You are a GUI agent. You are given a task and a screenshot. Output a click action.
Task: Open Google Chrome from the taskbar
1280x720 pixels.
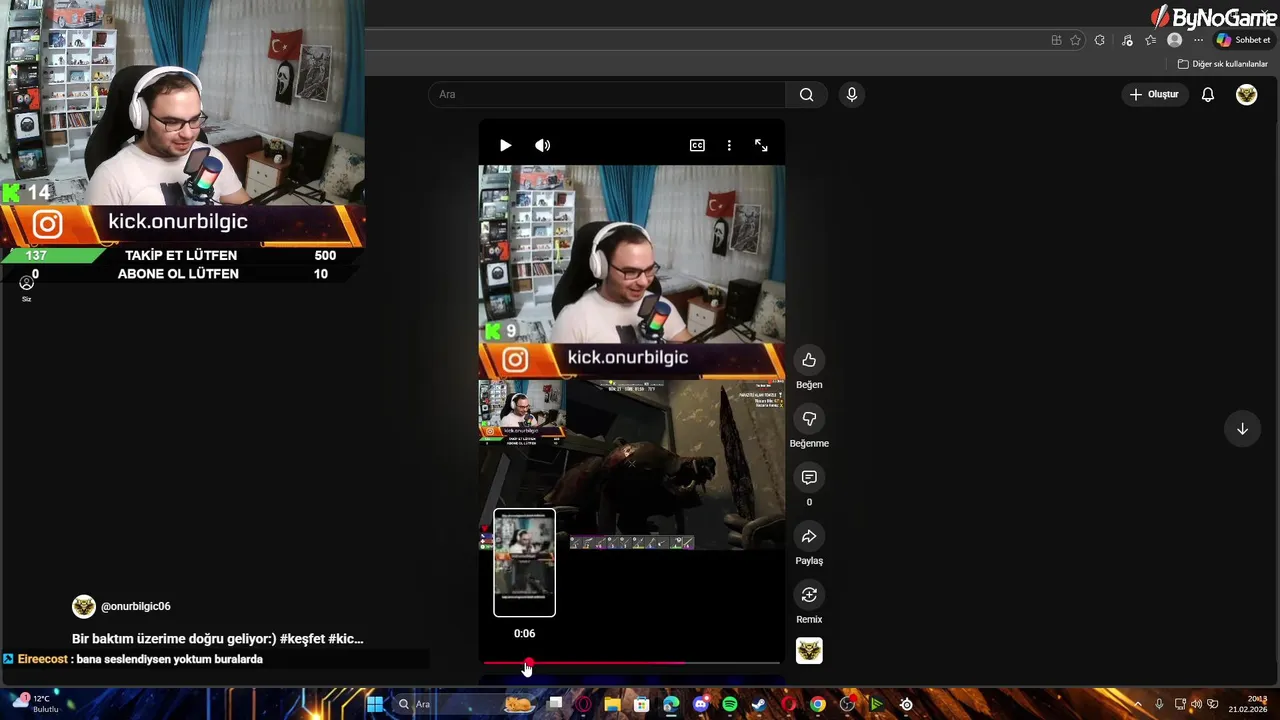pyautogui.click(x=818, y=704)
